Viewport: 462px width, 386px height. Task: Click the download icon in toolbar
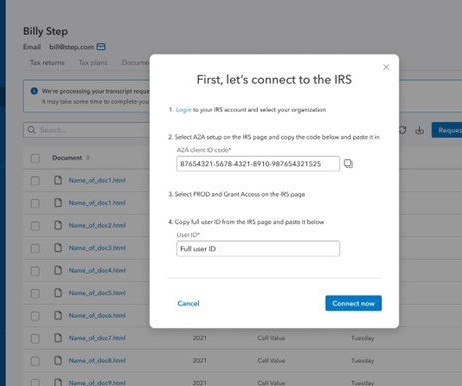419,130
